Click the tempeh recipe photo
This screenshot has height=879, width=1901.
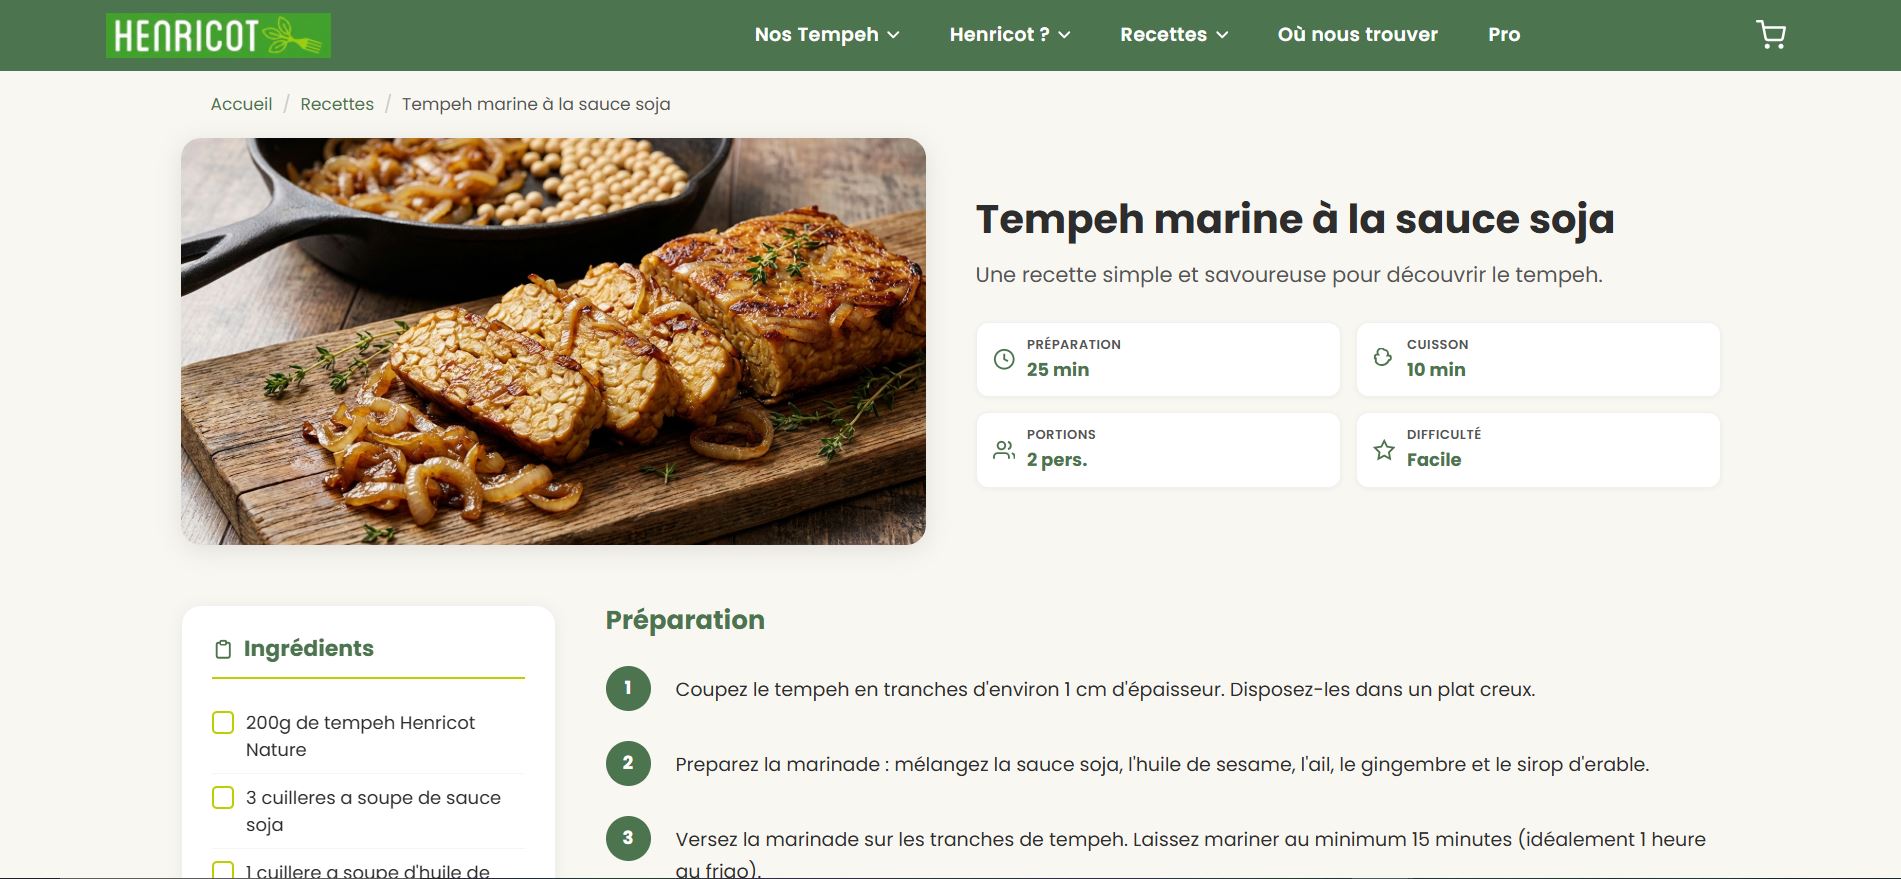(x=553, y=341)
